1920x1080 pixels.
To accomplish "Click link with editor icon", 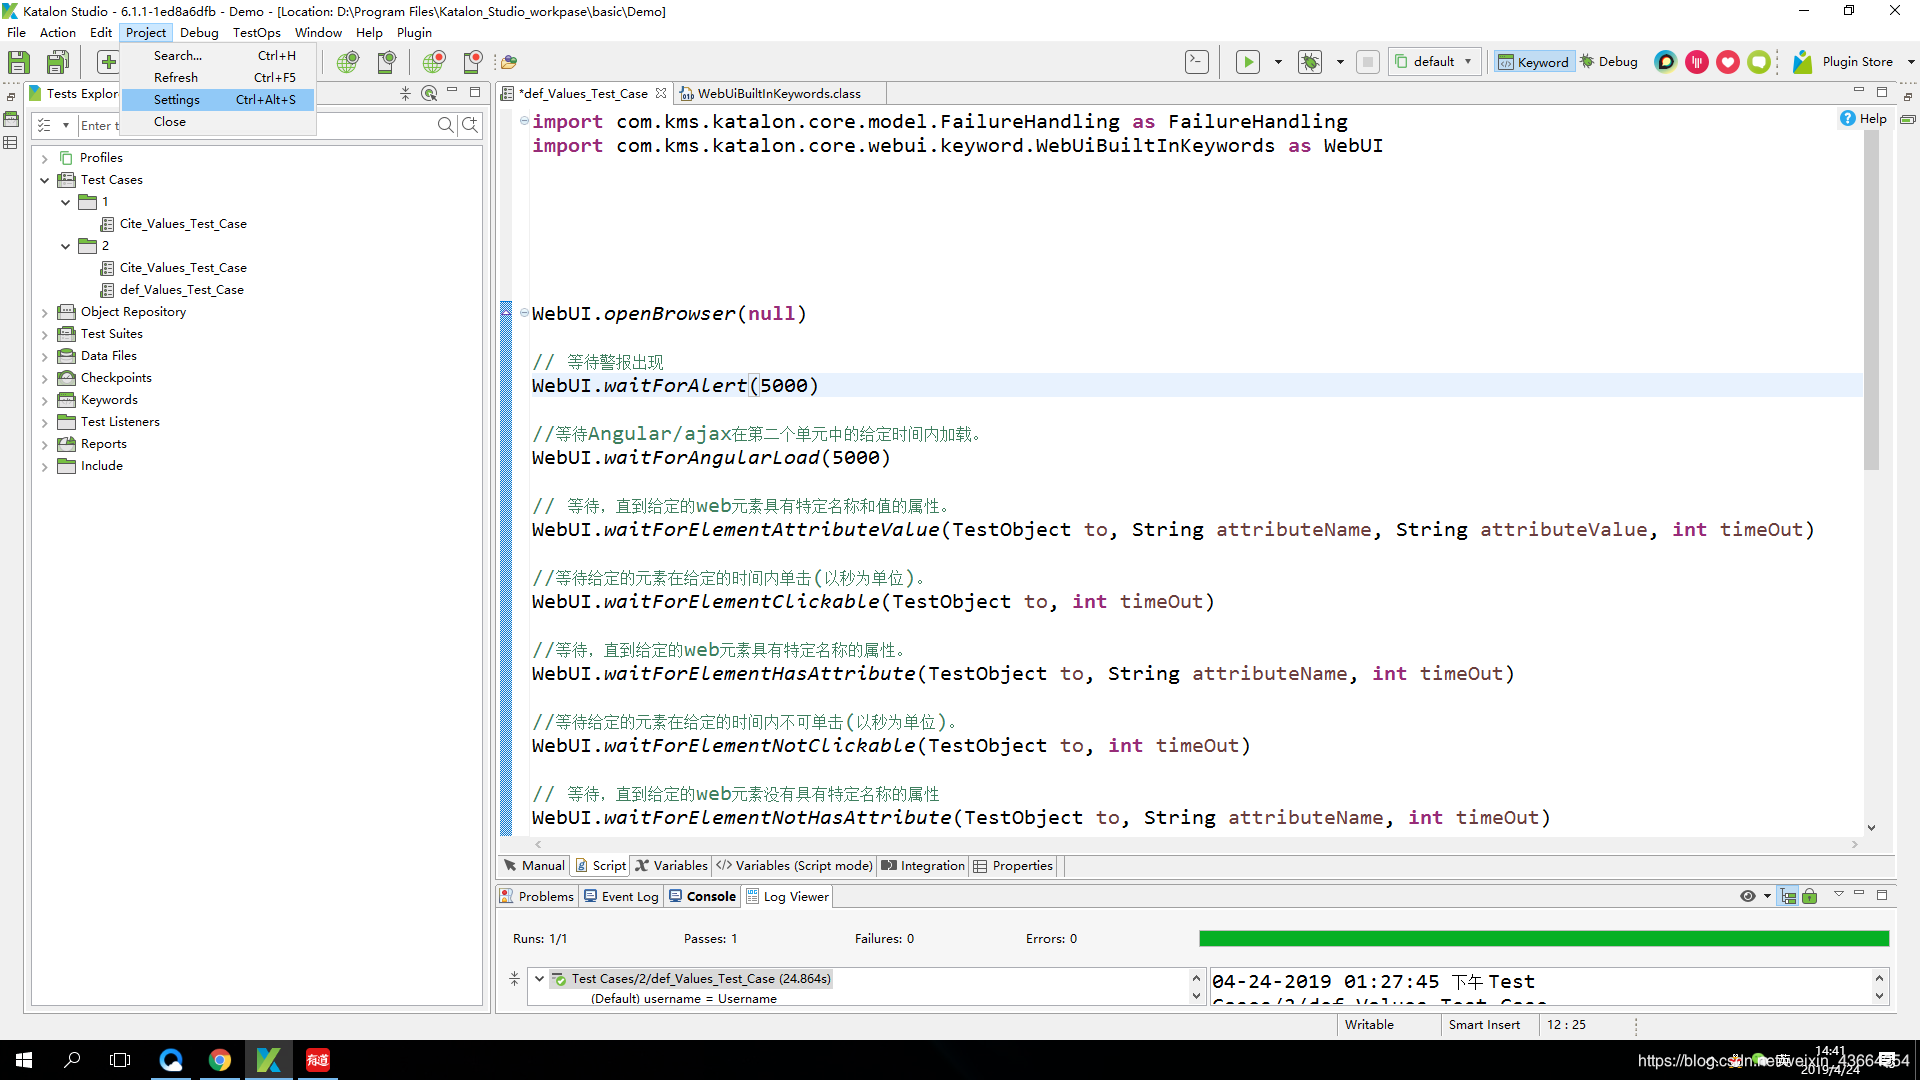I will 429,93.
